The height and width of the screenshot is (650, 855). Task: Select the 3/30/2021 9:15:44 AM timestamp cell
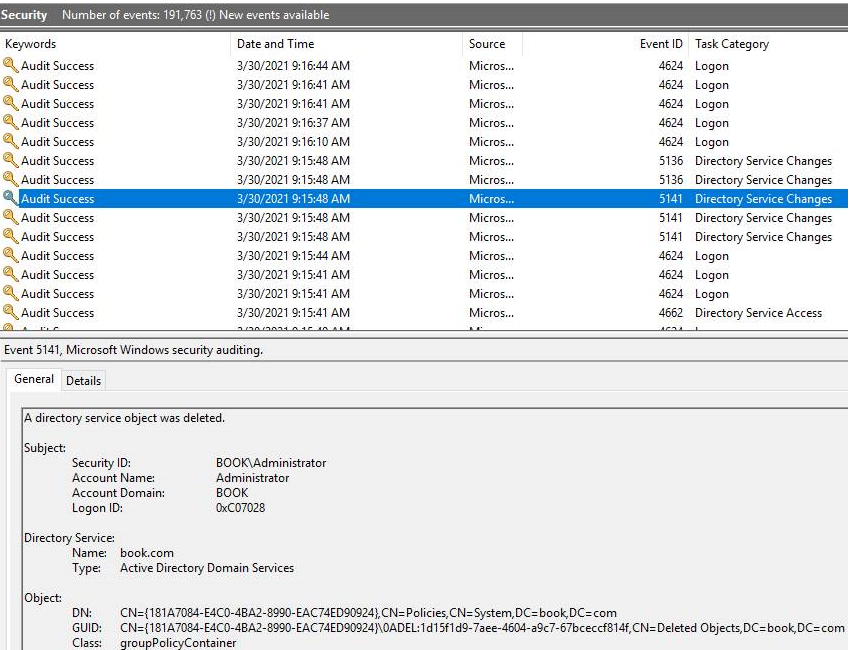tap(293, 256)
